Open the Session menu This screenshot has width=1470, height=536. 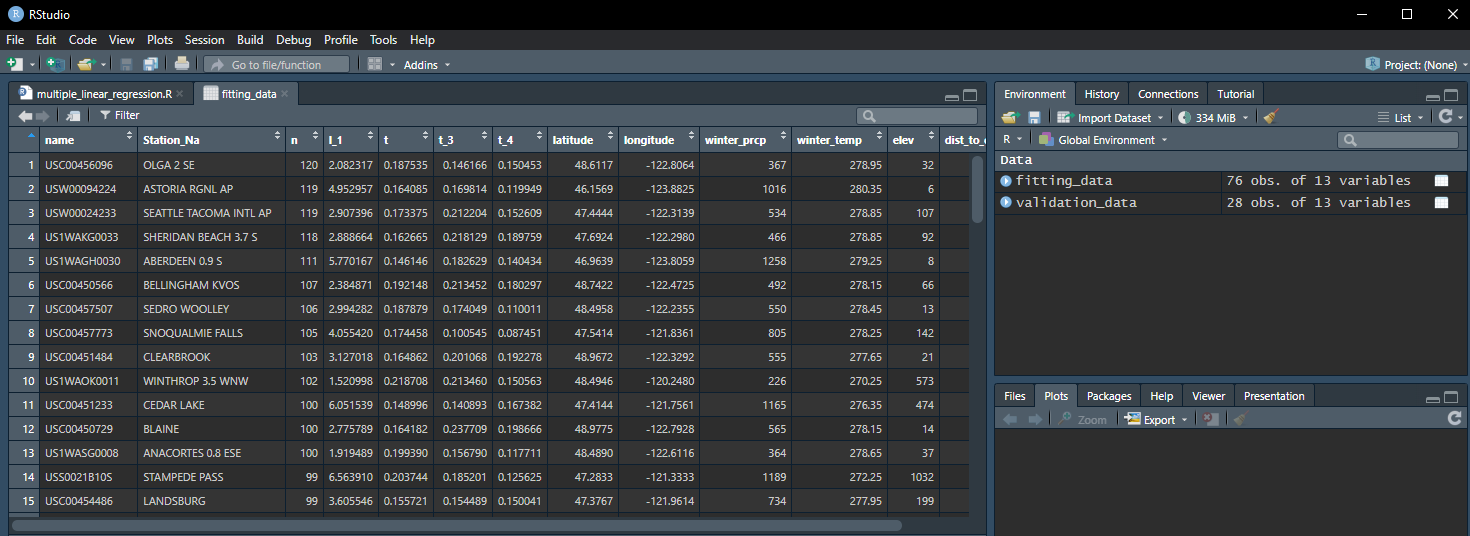click(x=204, y=40)
